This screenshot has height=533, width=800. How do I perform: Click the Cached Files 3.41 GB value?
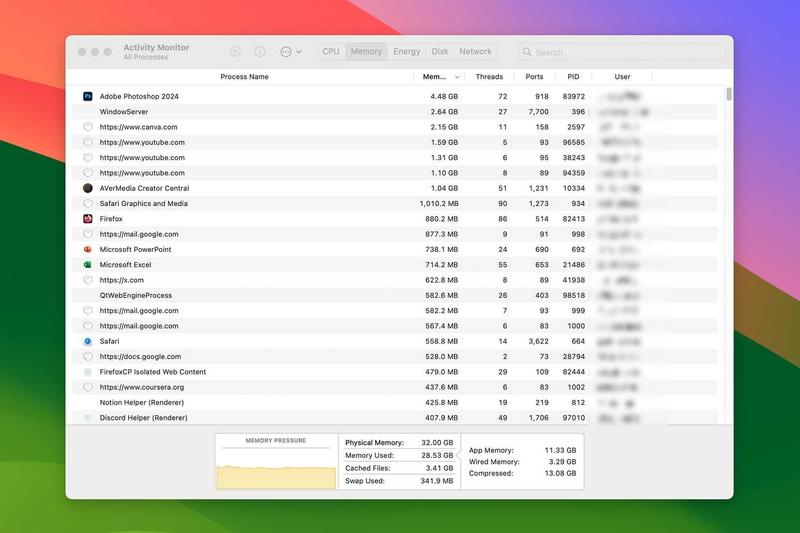point(439,468)
